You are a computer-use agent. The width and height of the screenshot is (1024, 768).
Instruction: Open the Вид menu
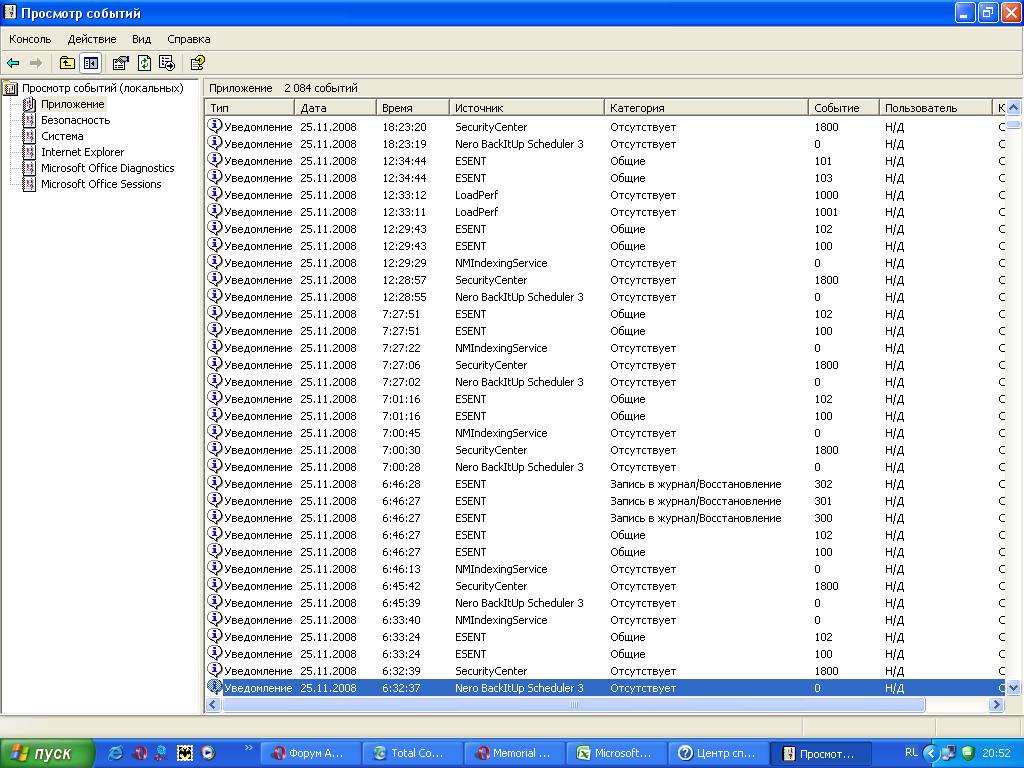point(142,39)
